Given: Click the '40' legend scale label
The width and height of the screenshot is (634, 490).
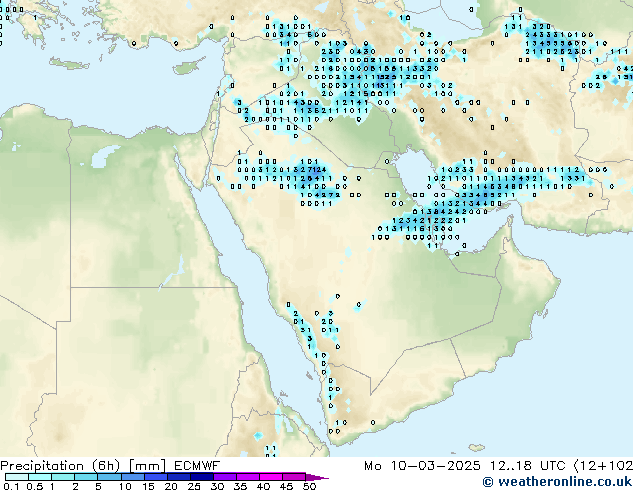Looking at the screenshot, I should pyautogui.click(x=263, y=486).
